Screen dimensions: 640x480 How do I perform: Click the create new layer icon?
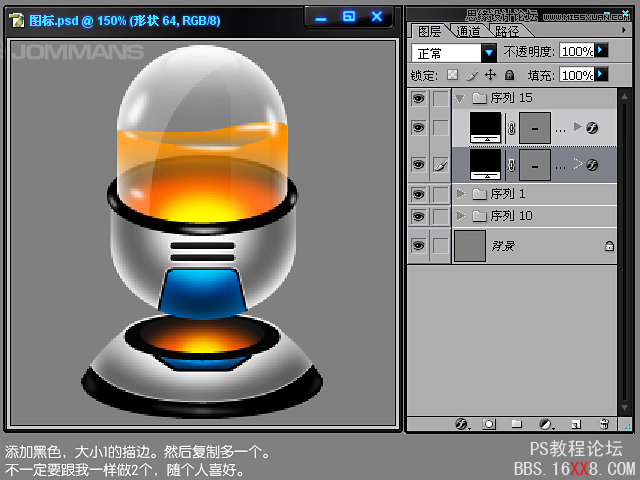click(575, 424)
